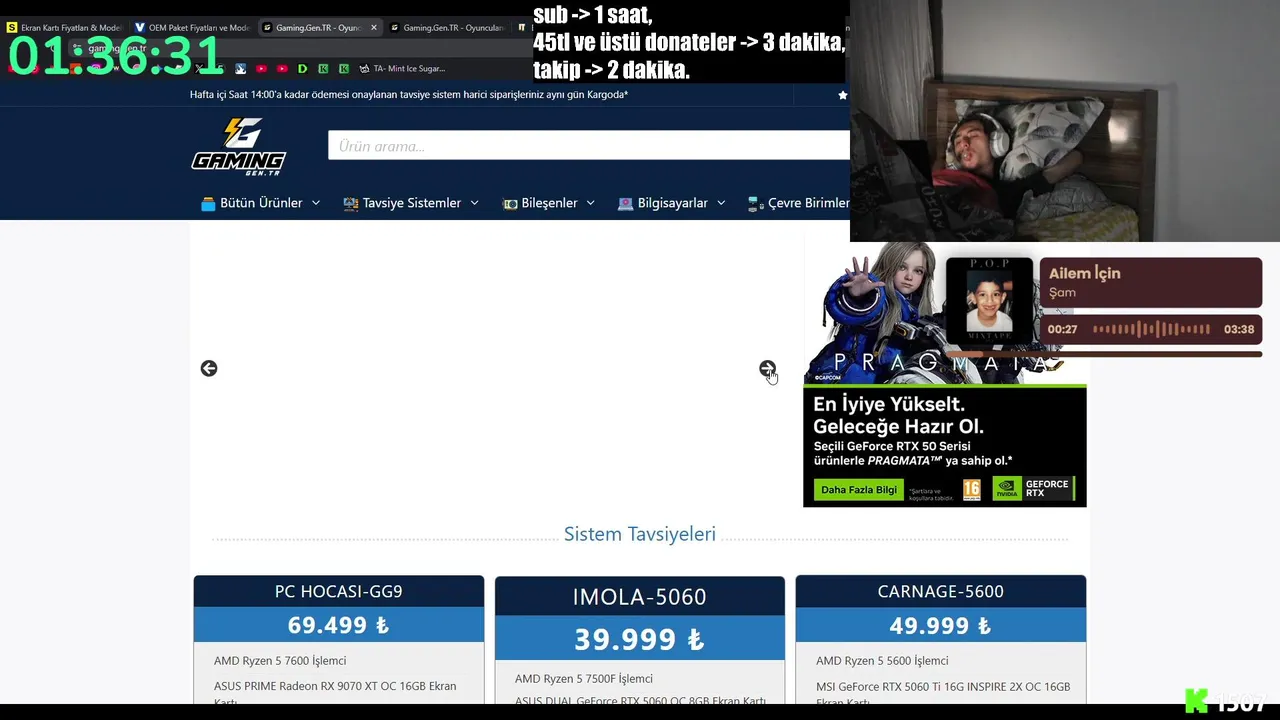Click the star icon in top notice bar
1280x720 pixels.
(843, 95)
